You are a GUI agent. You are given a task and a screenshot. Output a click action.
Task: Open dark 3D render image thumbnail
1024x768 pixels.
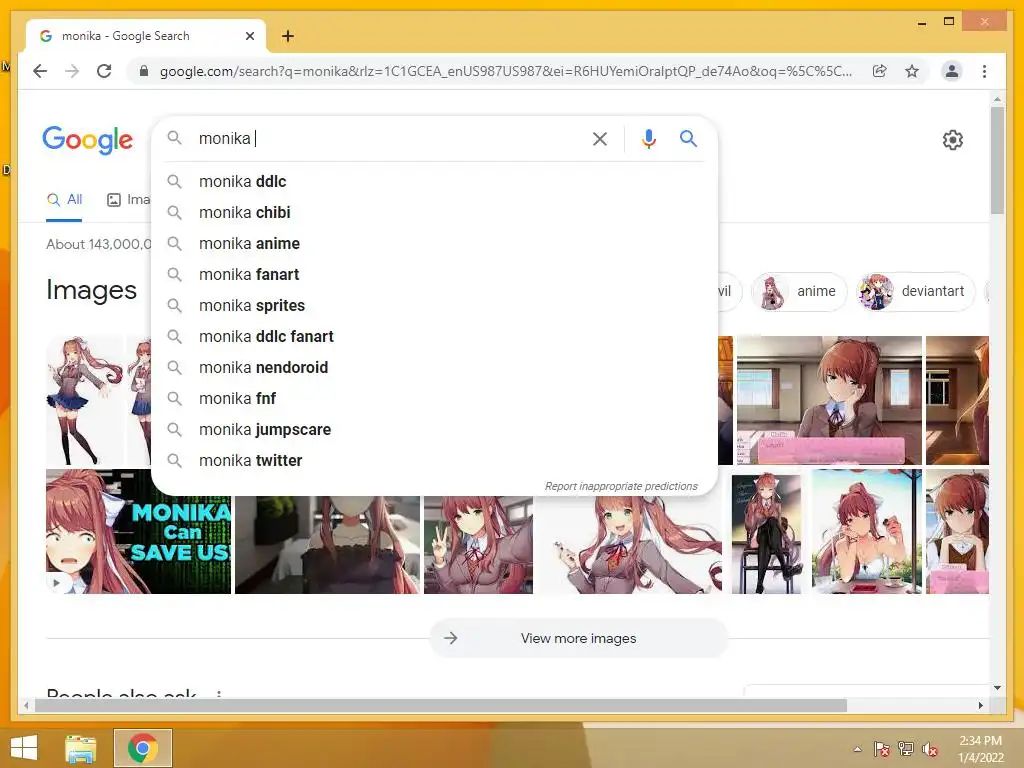[x=327, y=545]
